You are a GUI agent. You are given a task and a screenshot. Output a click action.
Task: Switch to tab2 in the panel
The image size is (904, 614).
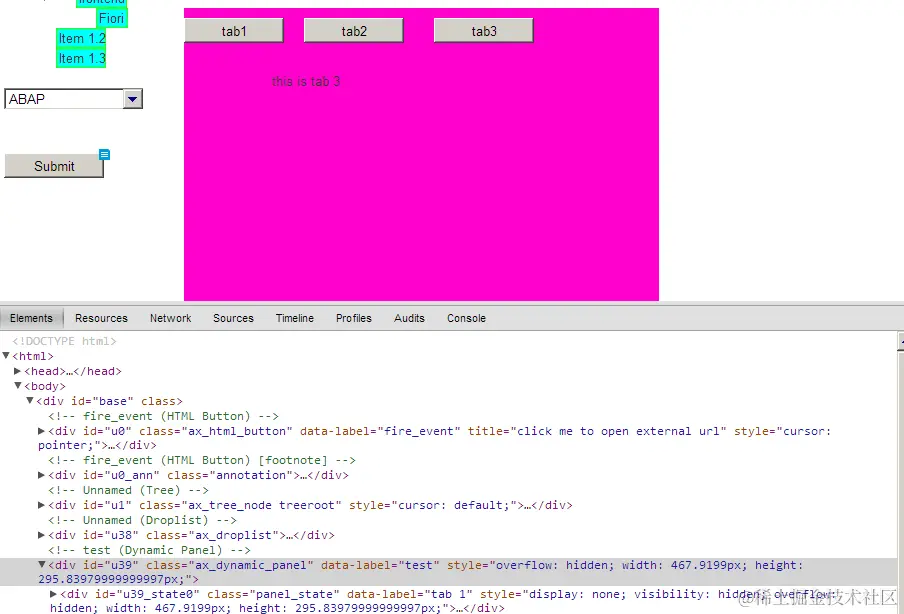coord(353,31)
